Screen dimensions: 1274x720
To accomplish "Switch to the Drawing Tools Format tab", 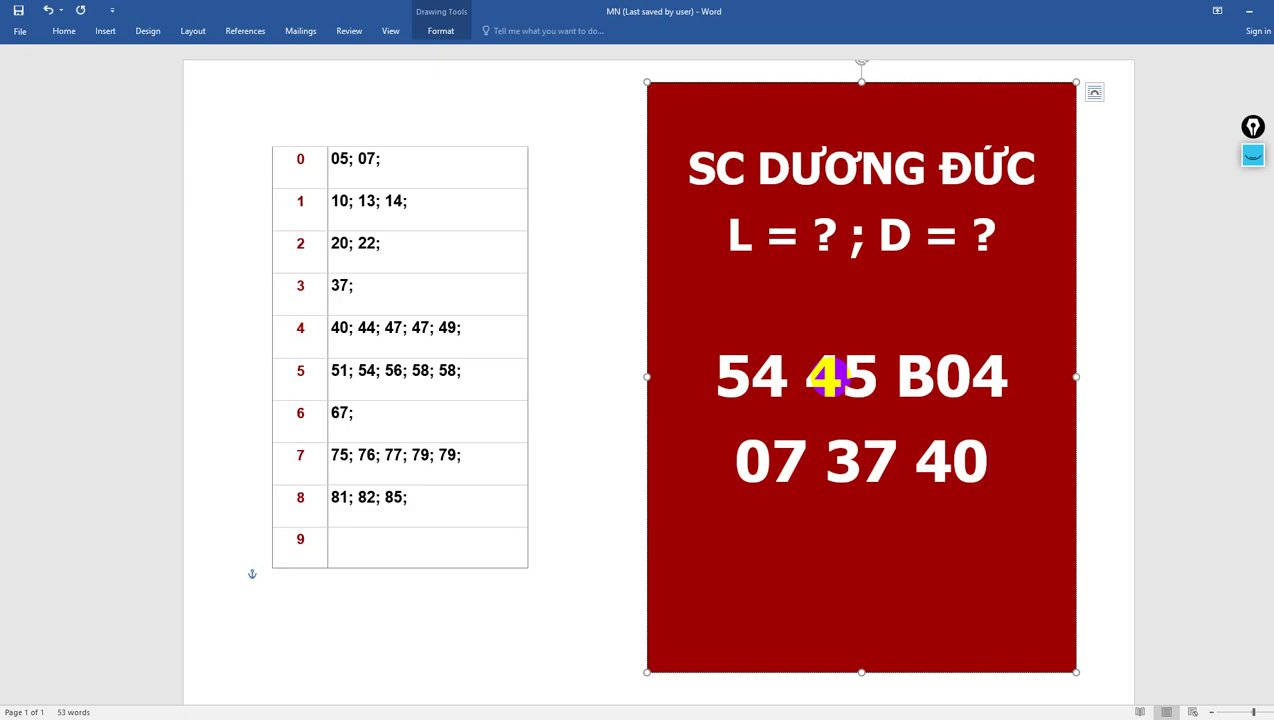I will [440, 31].
